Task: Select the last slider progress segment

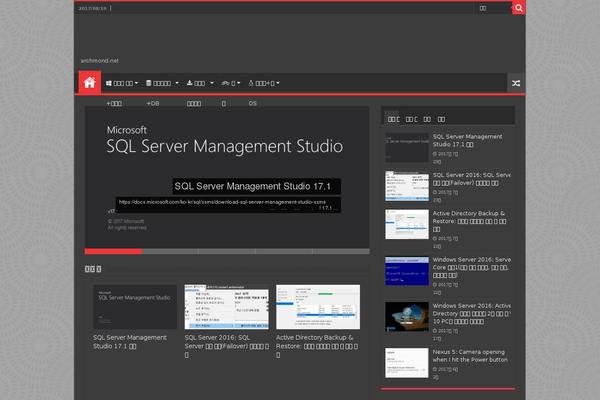Action: (x=341, y=251)
